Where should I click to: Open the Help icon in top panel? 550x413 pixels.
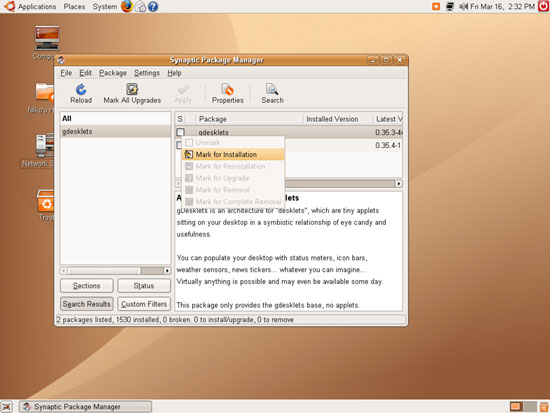coord(153,6)
